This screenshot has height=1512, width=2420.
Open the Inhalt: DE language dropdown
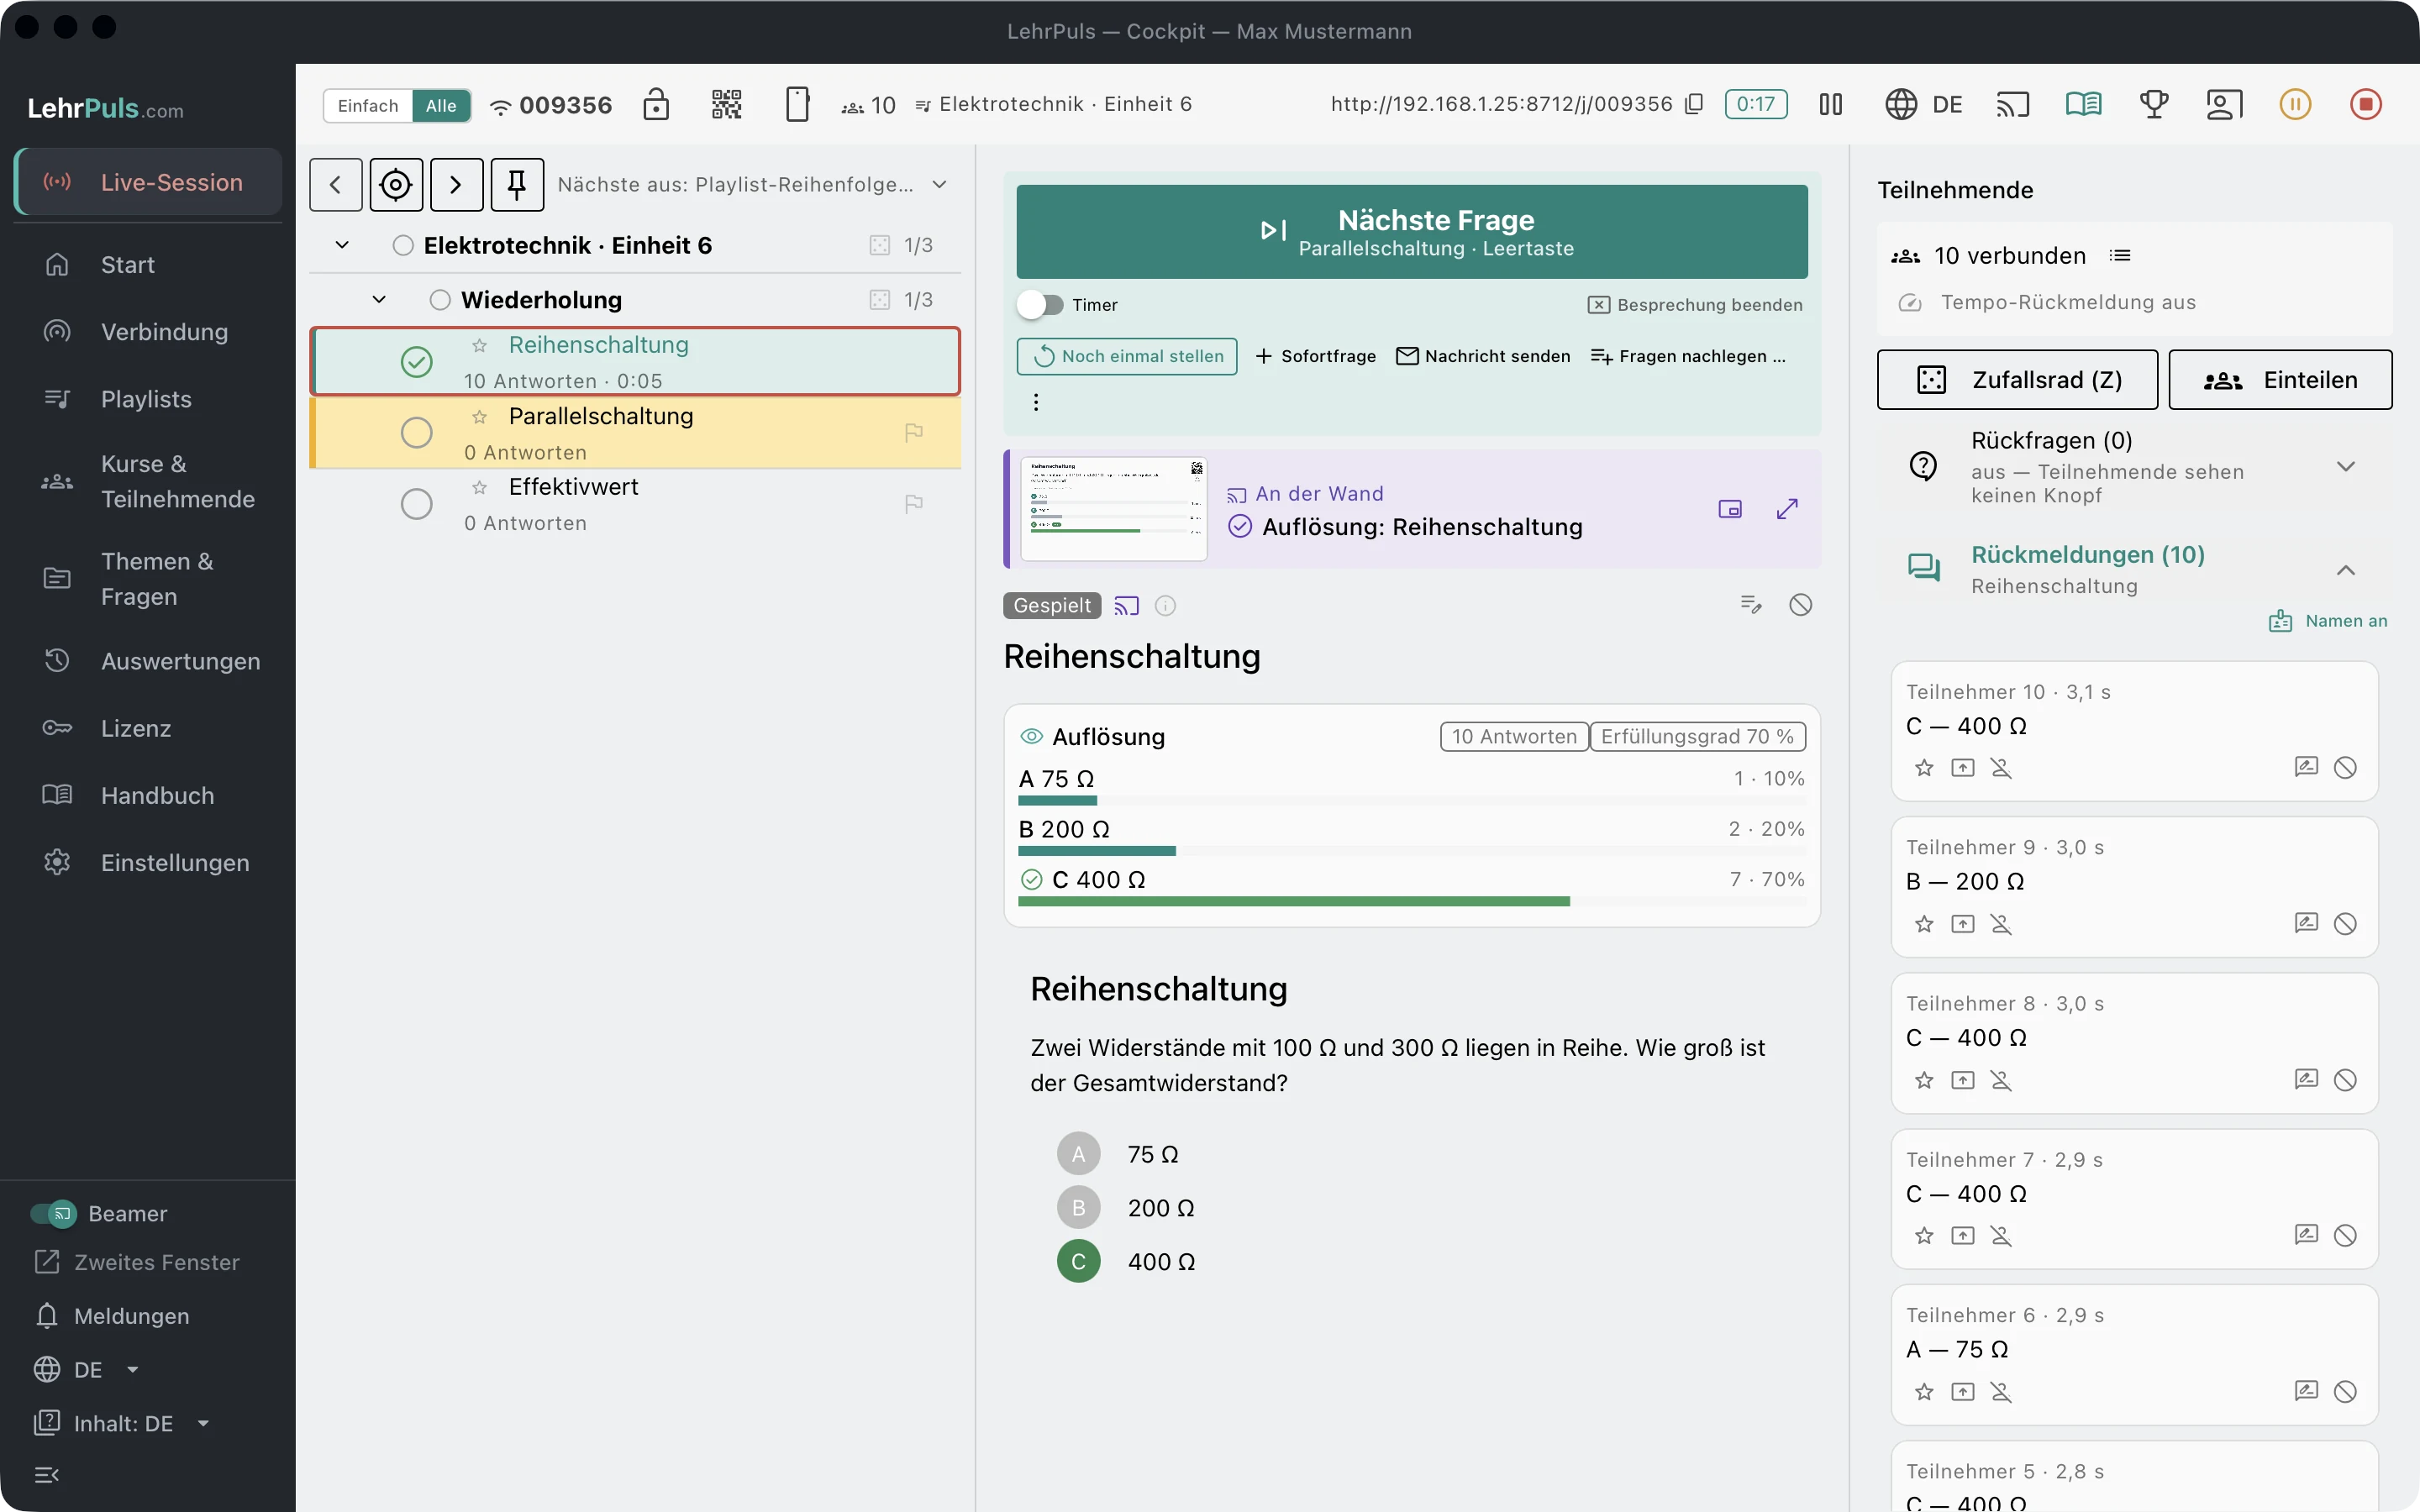click(x=122, y=1423)
